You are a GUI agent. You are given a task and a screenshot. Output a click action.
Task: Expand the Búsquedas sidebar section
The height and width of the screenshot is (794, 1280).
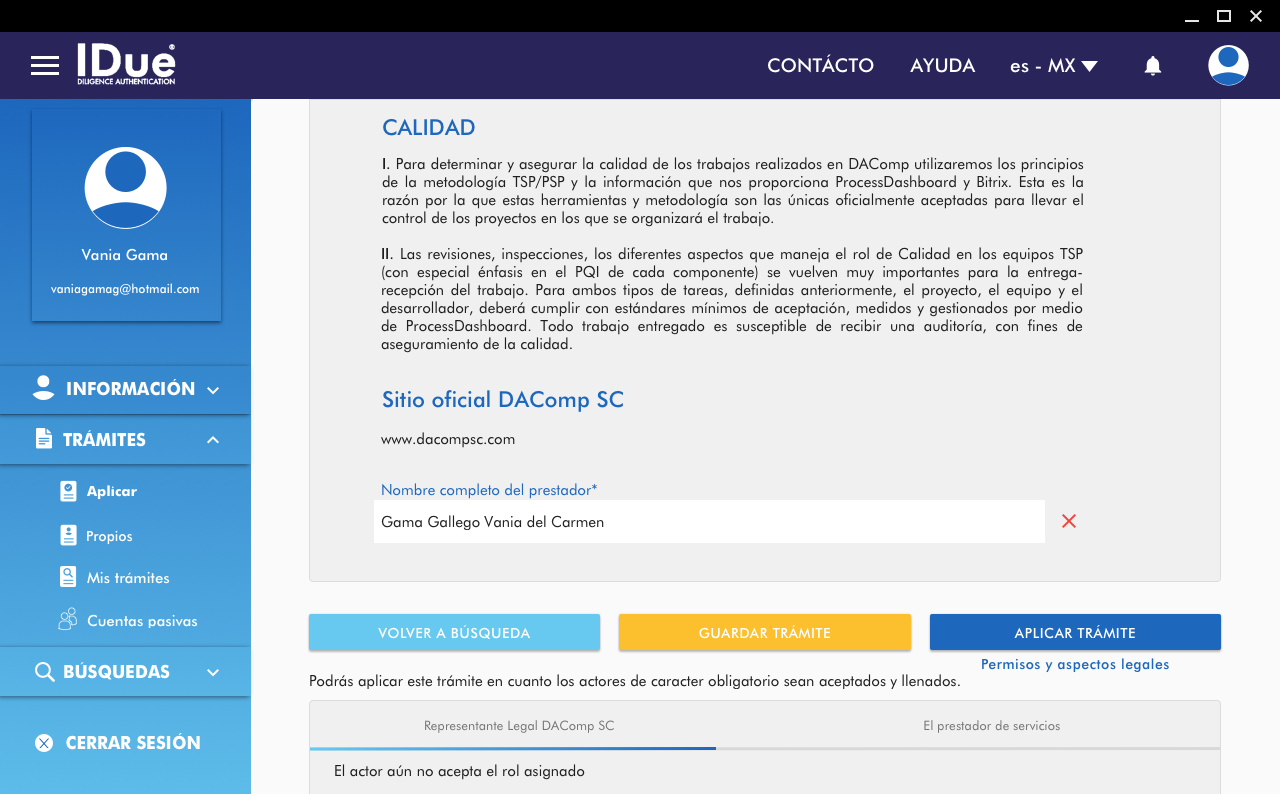coord(125,672)
